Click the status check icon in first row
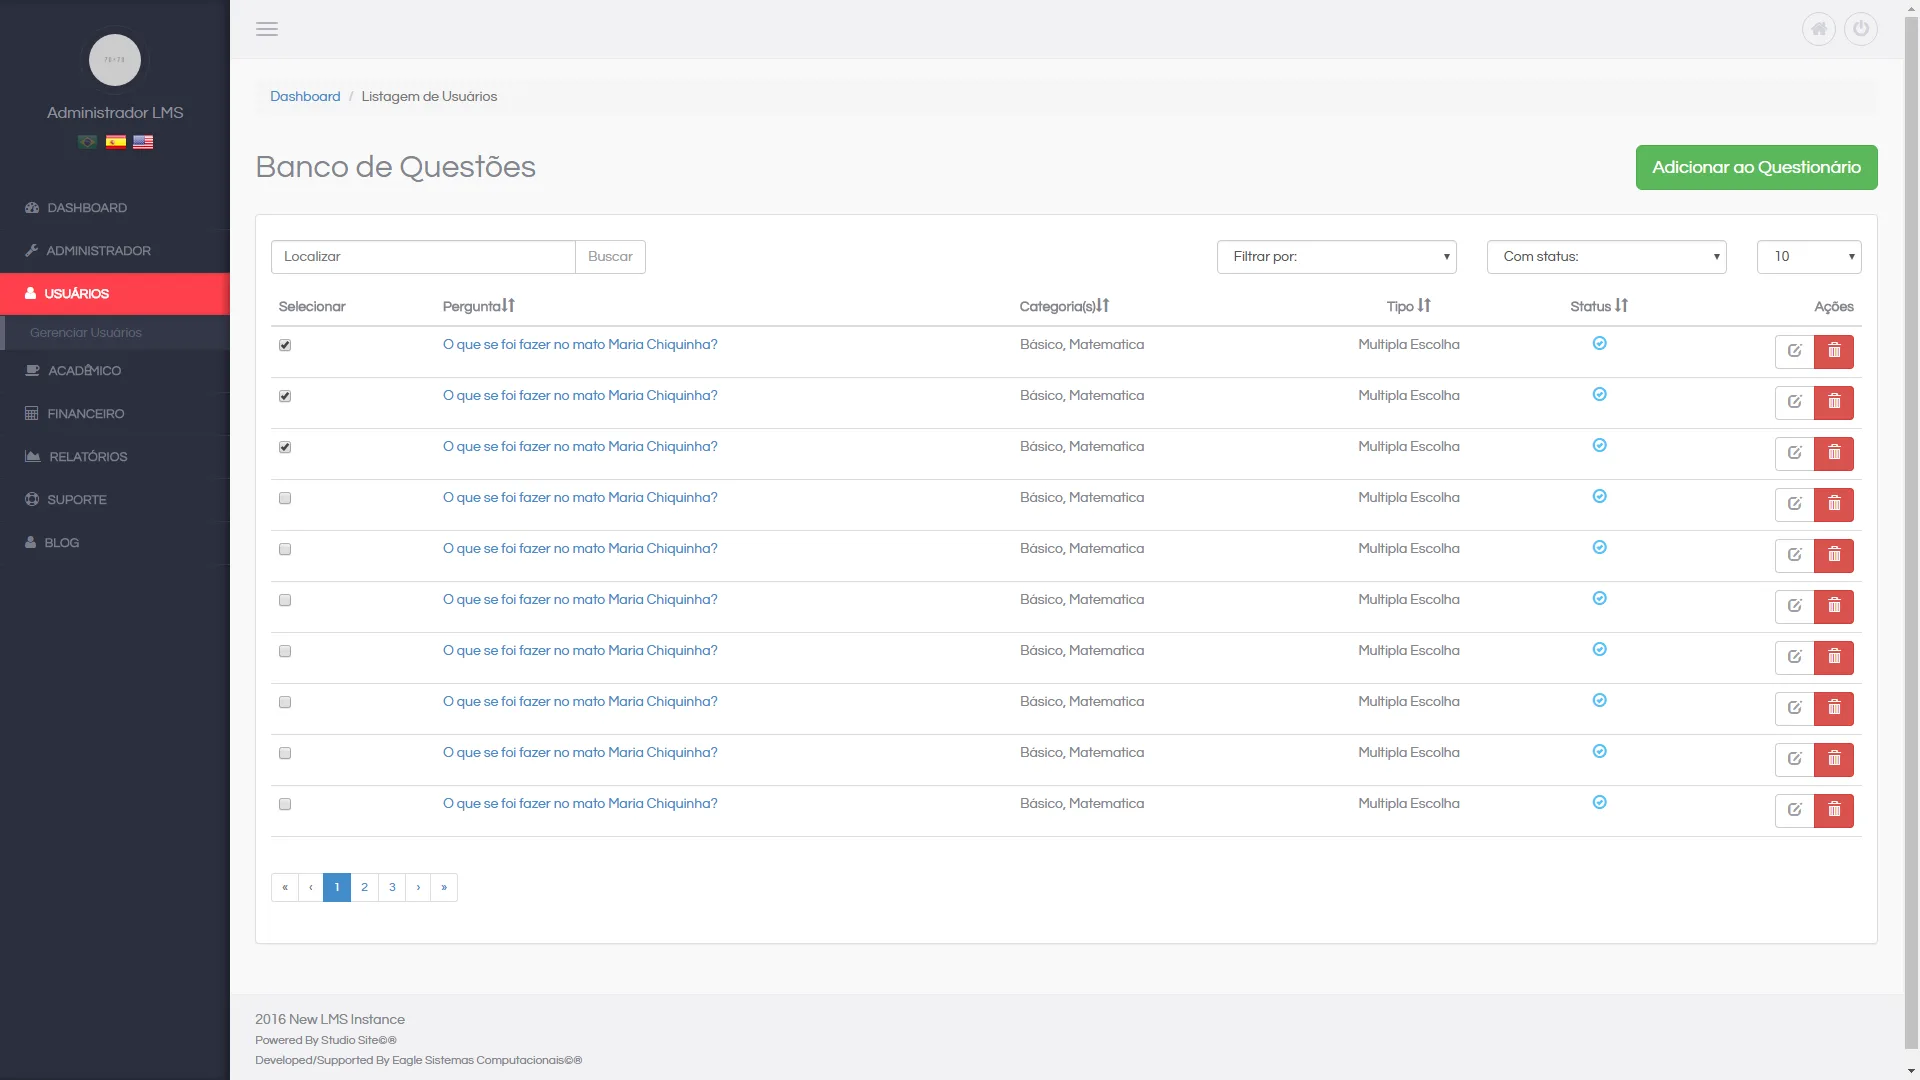The height and width of the screenshot is (1080, 1920). coord(1600,344)
